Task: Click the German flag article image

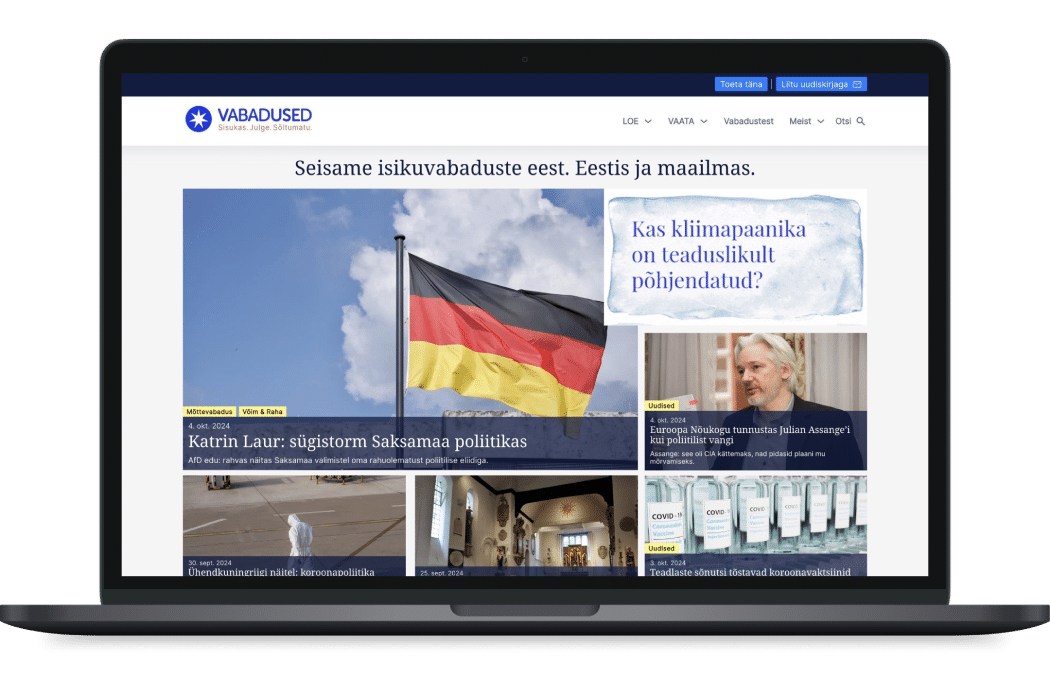Action: tap(410, 300)
